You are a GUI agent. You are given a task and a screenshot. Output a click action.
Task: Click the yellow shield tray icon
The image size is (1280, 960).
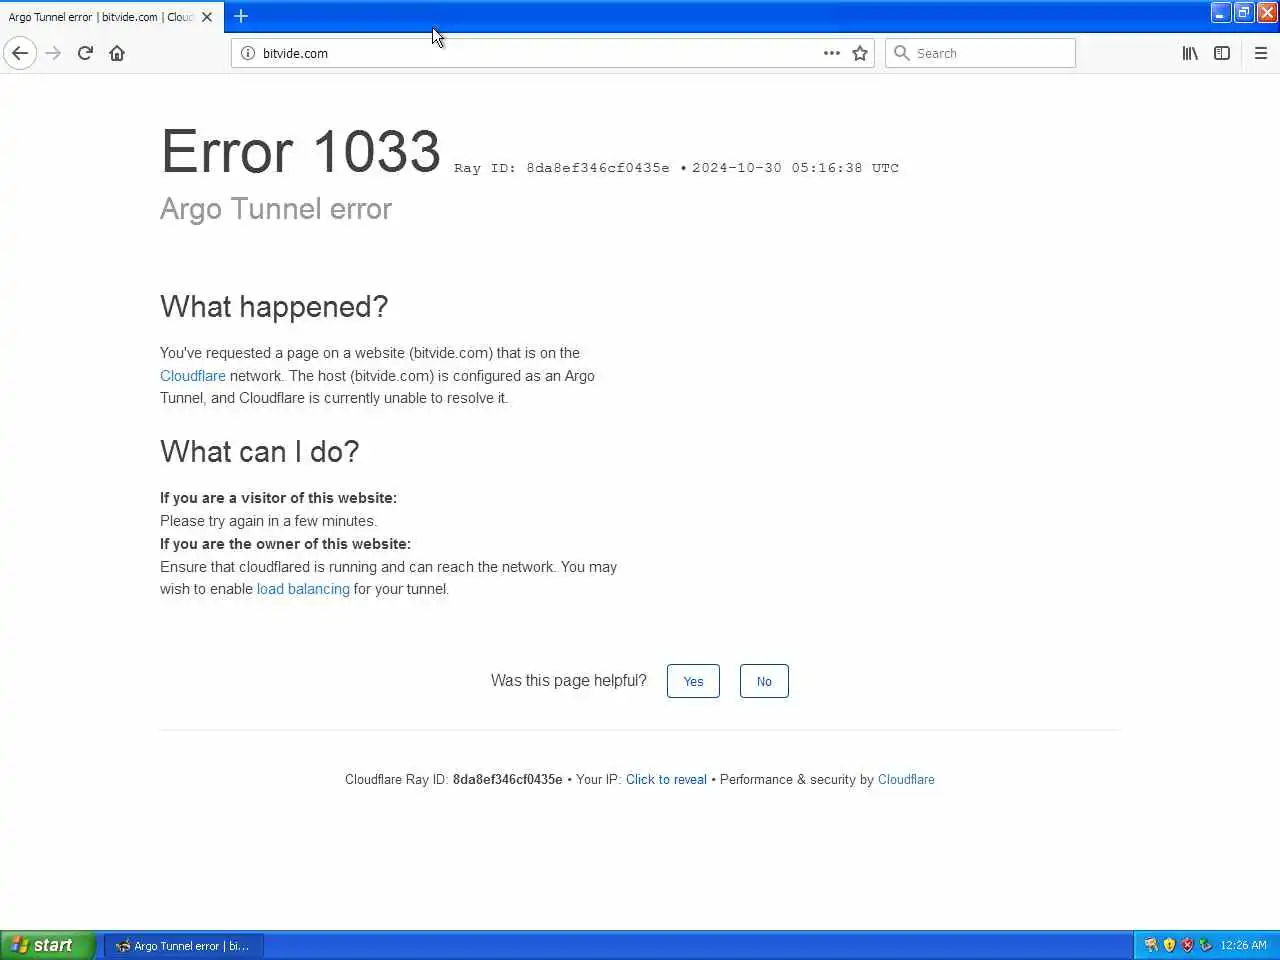1169,945
